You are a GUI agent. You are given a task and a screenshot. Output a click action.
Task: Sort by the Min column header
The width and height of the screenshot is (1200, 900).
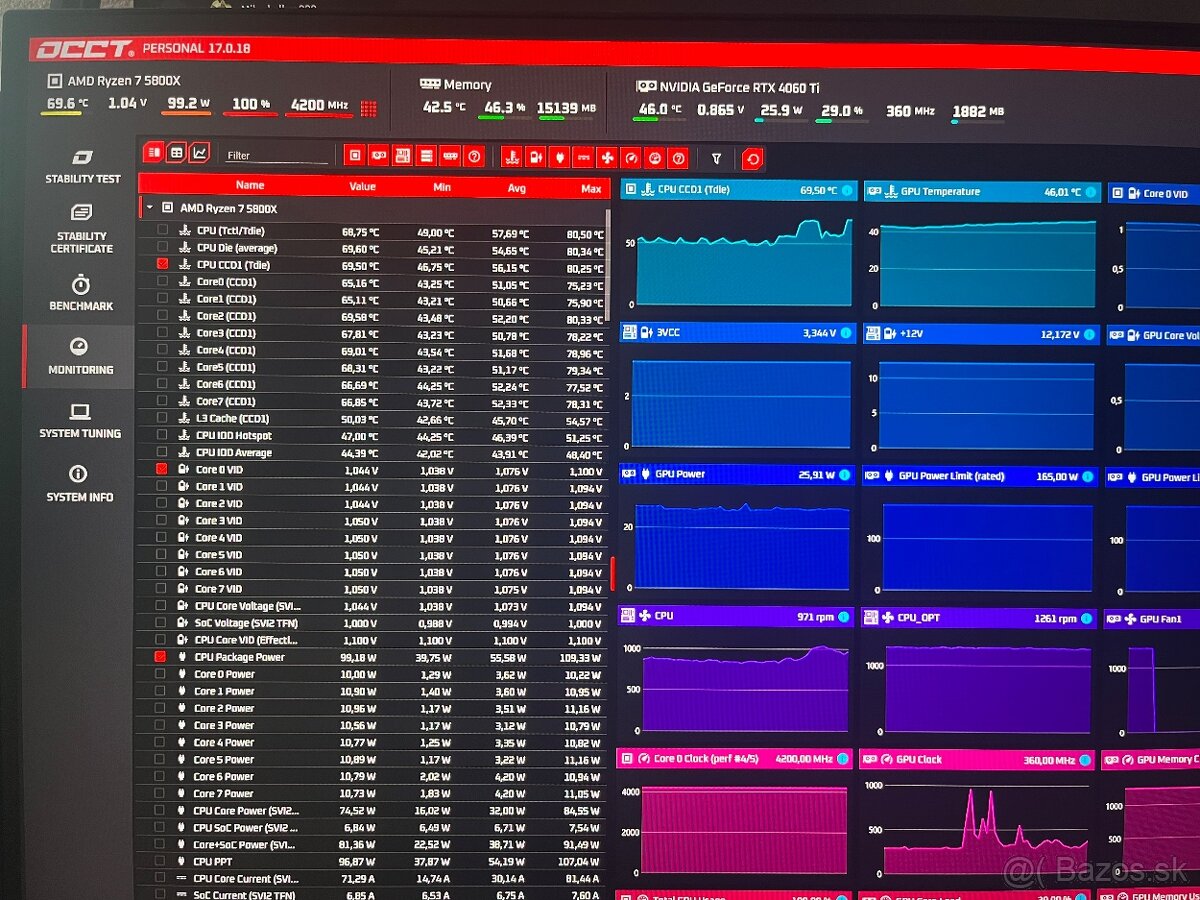coord(442,187)
